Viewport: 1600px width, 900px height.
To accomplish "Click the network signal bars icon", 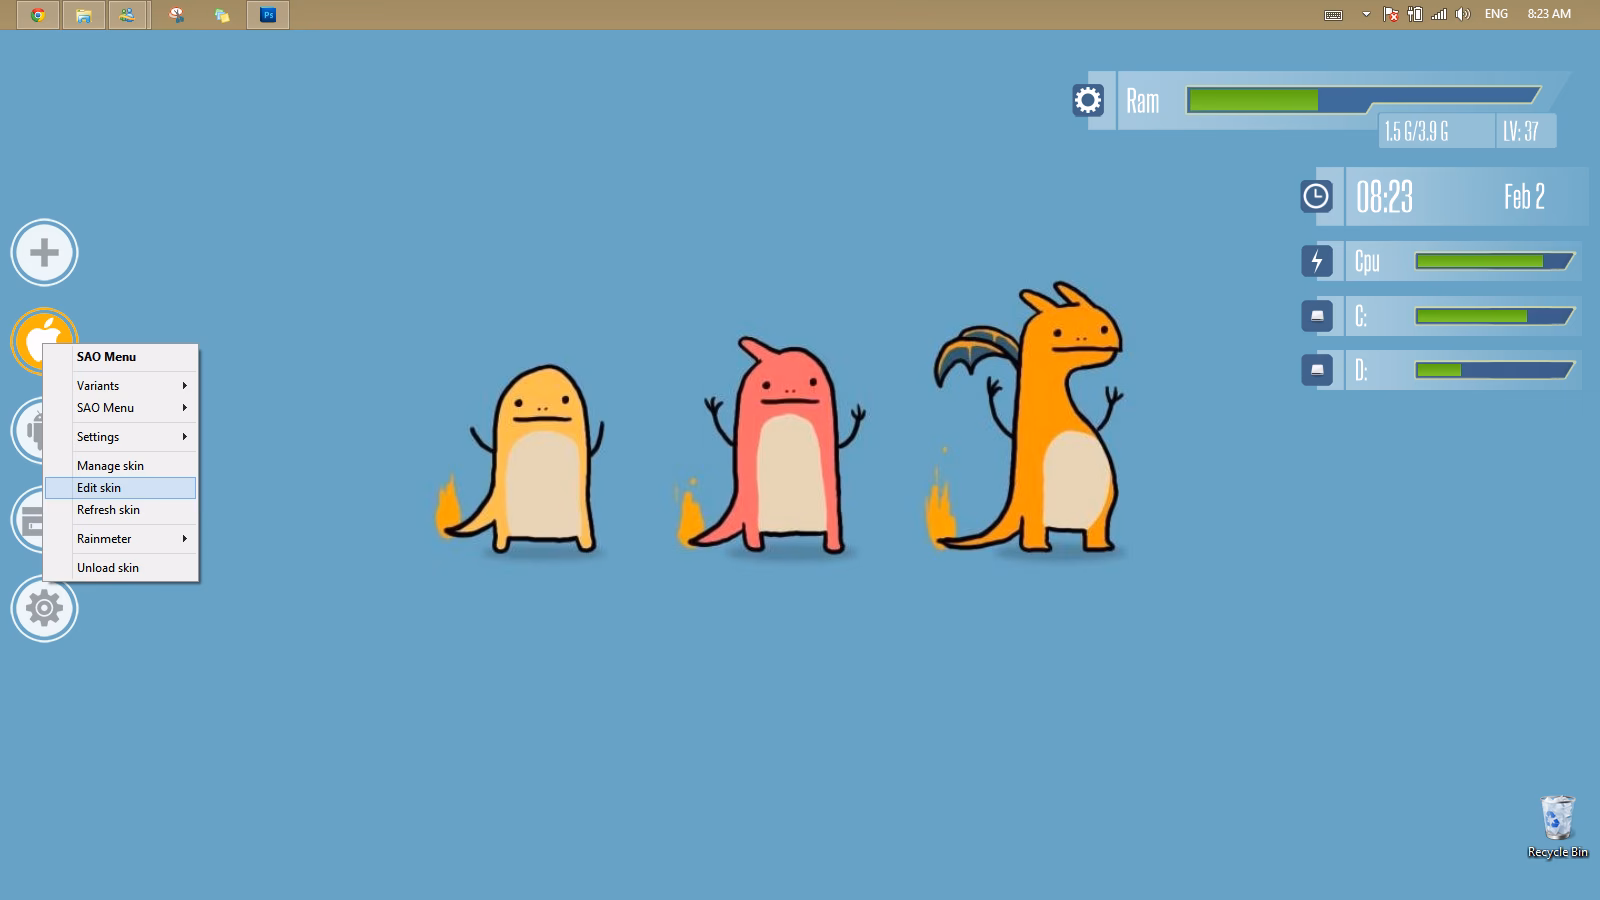I will click(x=1440, y=14).
